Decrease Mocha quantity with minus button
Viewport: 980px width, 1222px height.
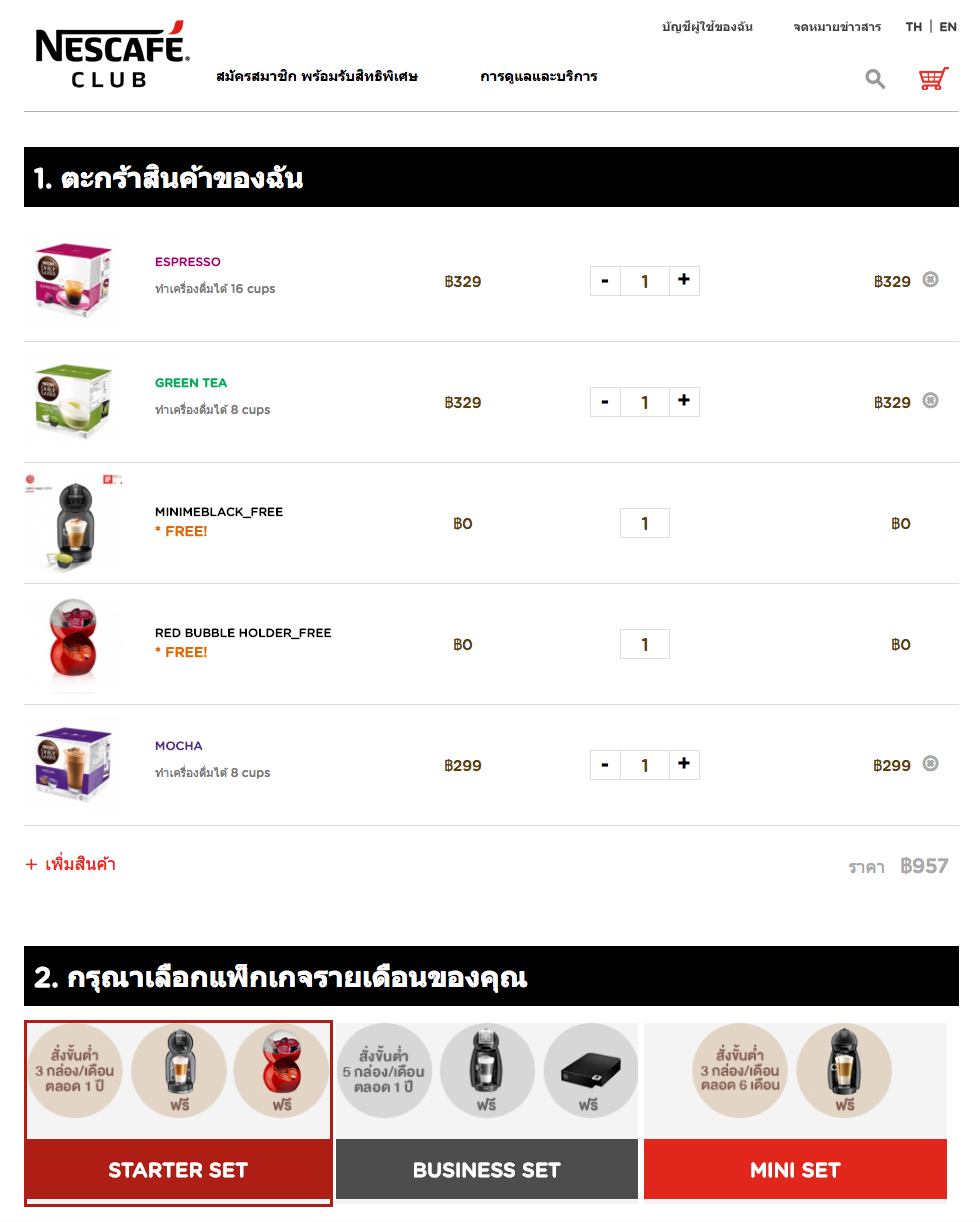[x=605, y=765]
